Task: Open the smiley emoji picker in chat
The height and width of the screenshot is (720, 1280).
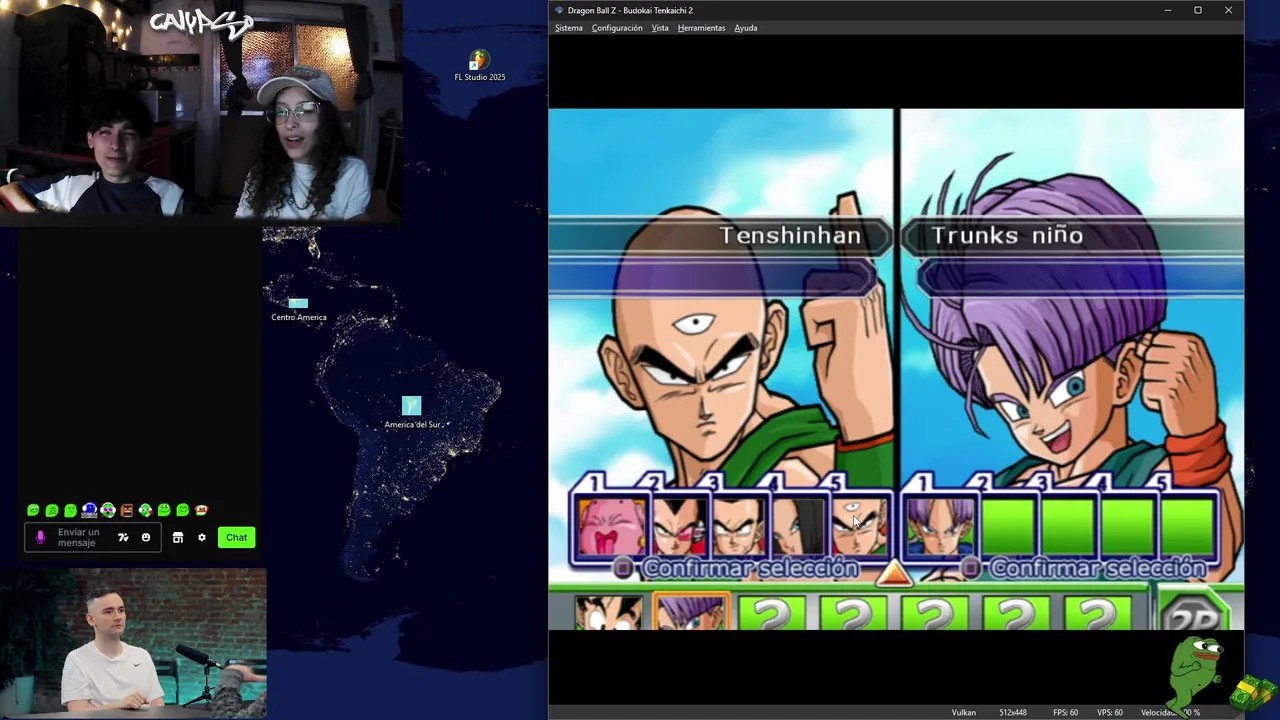Action: tap(146, 537)
